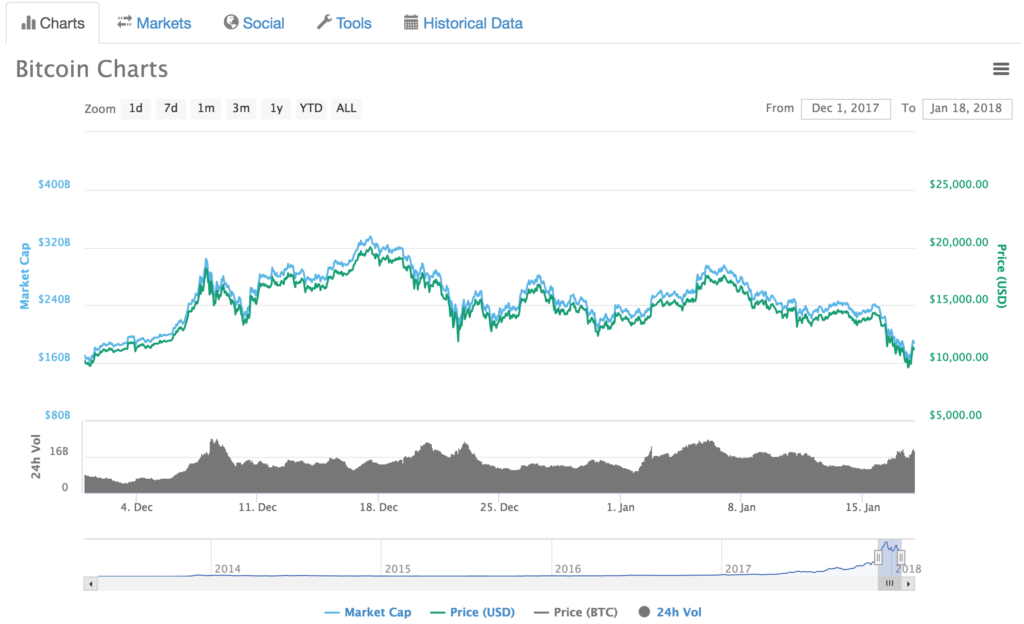1024x624 pixels.
Task: Click the 16B volume axis label
Action: (59, 452)
